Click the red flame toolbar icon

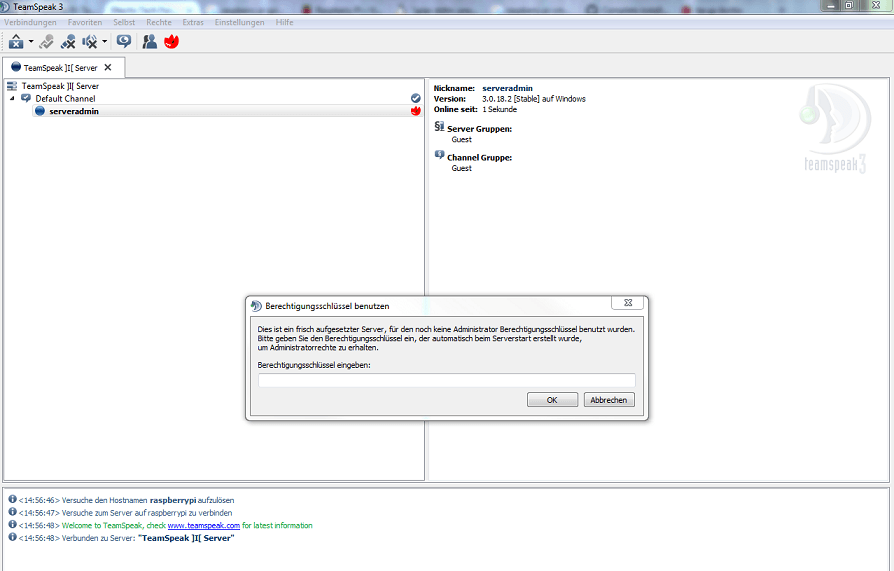(x=172, y=42)
